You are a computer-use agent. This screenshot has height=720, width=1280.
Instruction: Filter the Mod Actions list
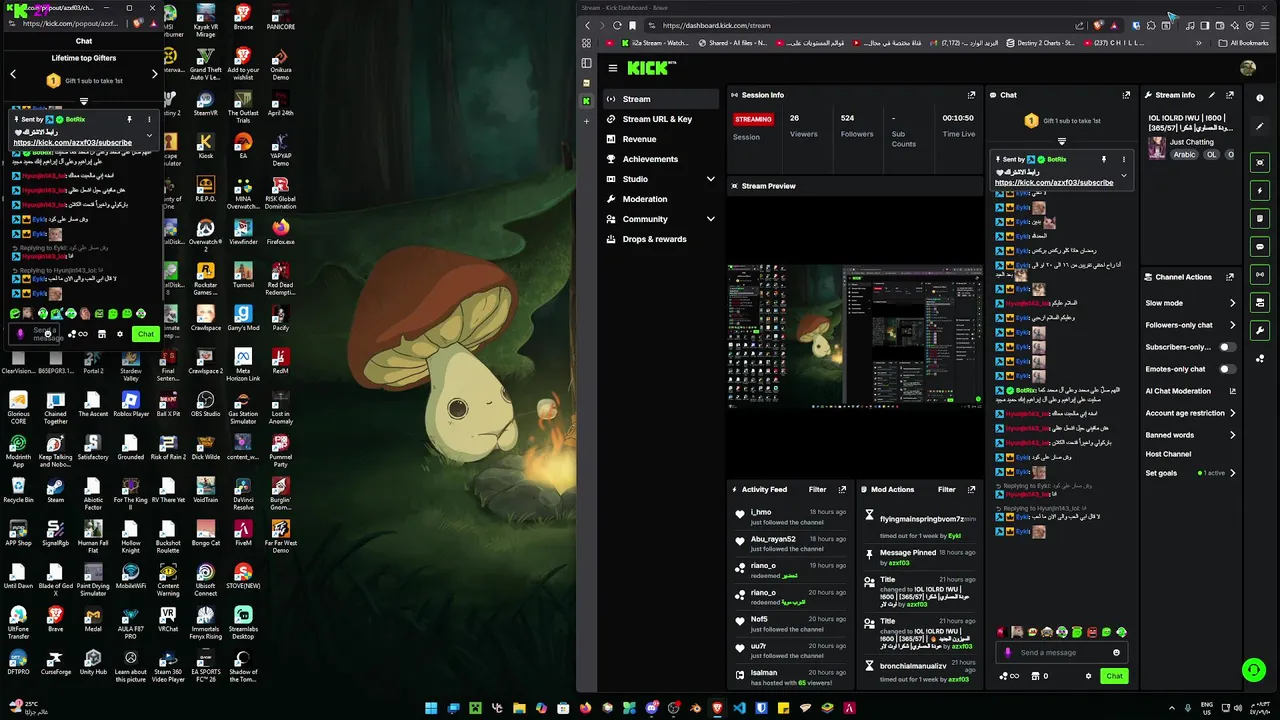point(946,490)
